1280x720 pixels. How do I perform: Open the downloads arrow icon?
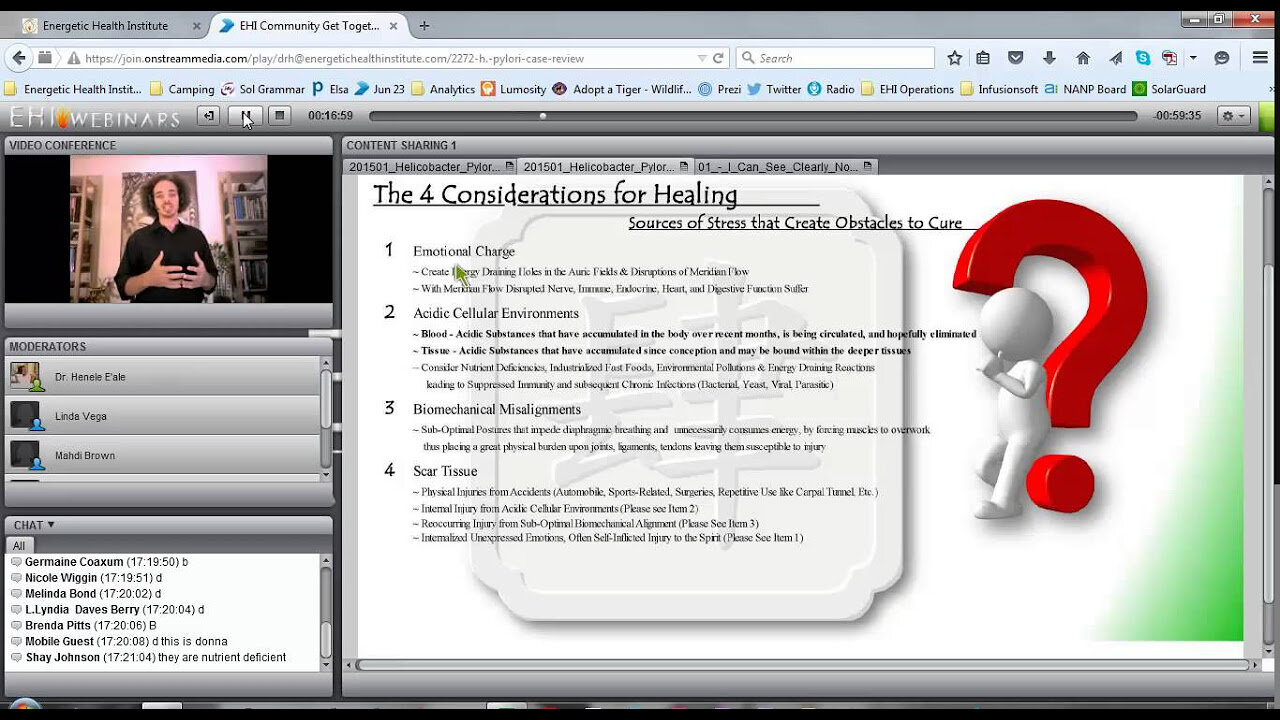click(1049, 58)
